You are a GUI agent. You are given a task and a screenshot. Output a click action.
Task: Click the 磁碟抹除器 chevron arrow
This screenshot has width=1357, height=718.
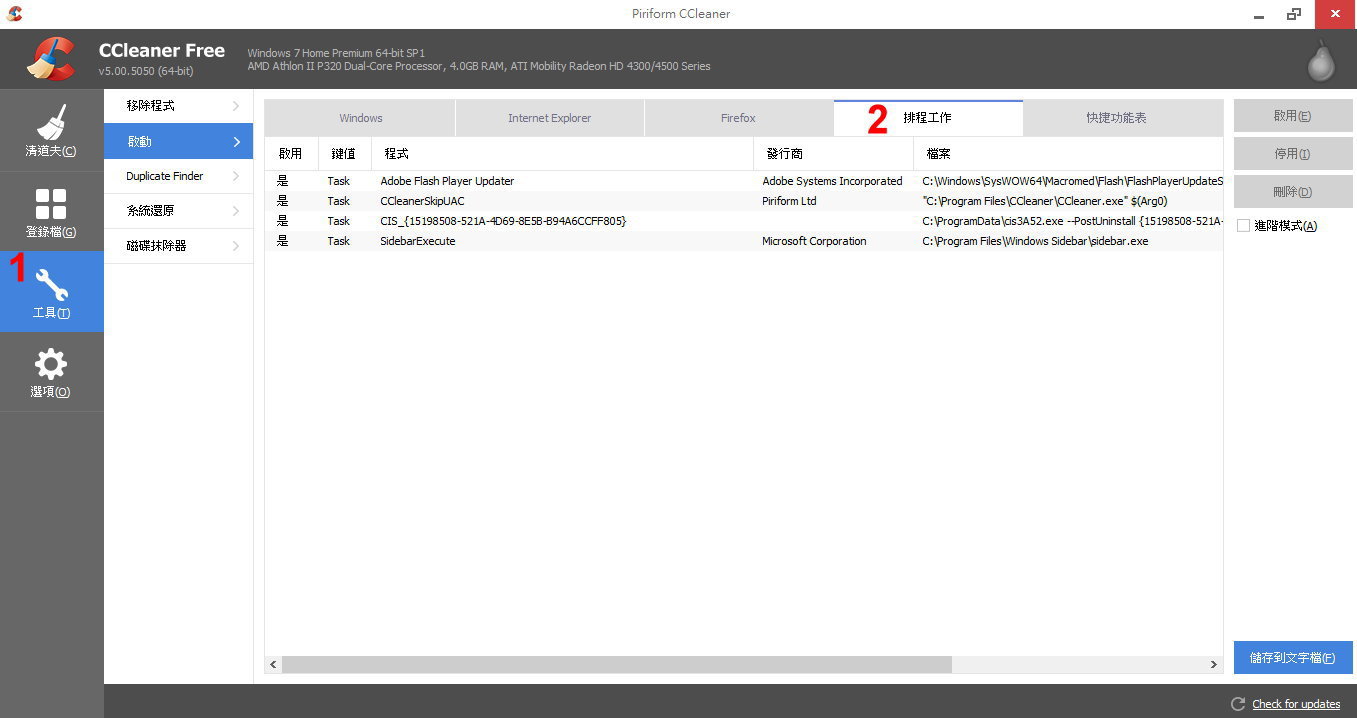[x=236, y=246]
